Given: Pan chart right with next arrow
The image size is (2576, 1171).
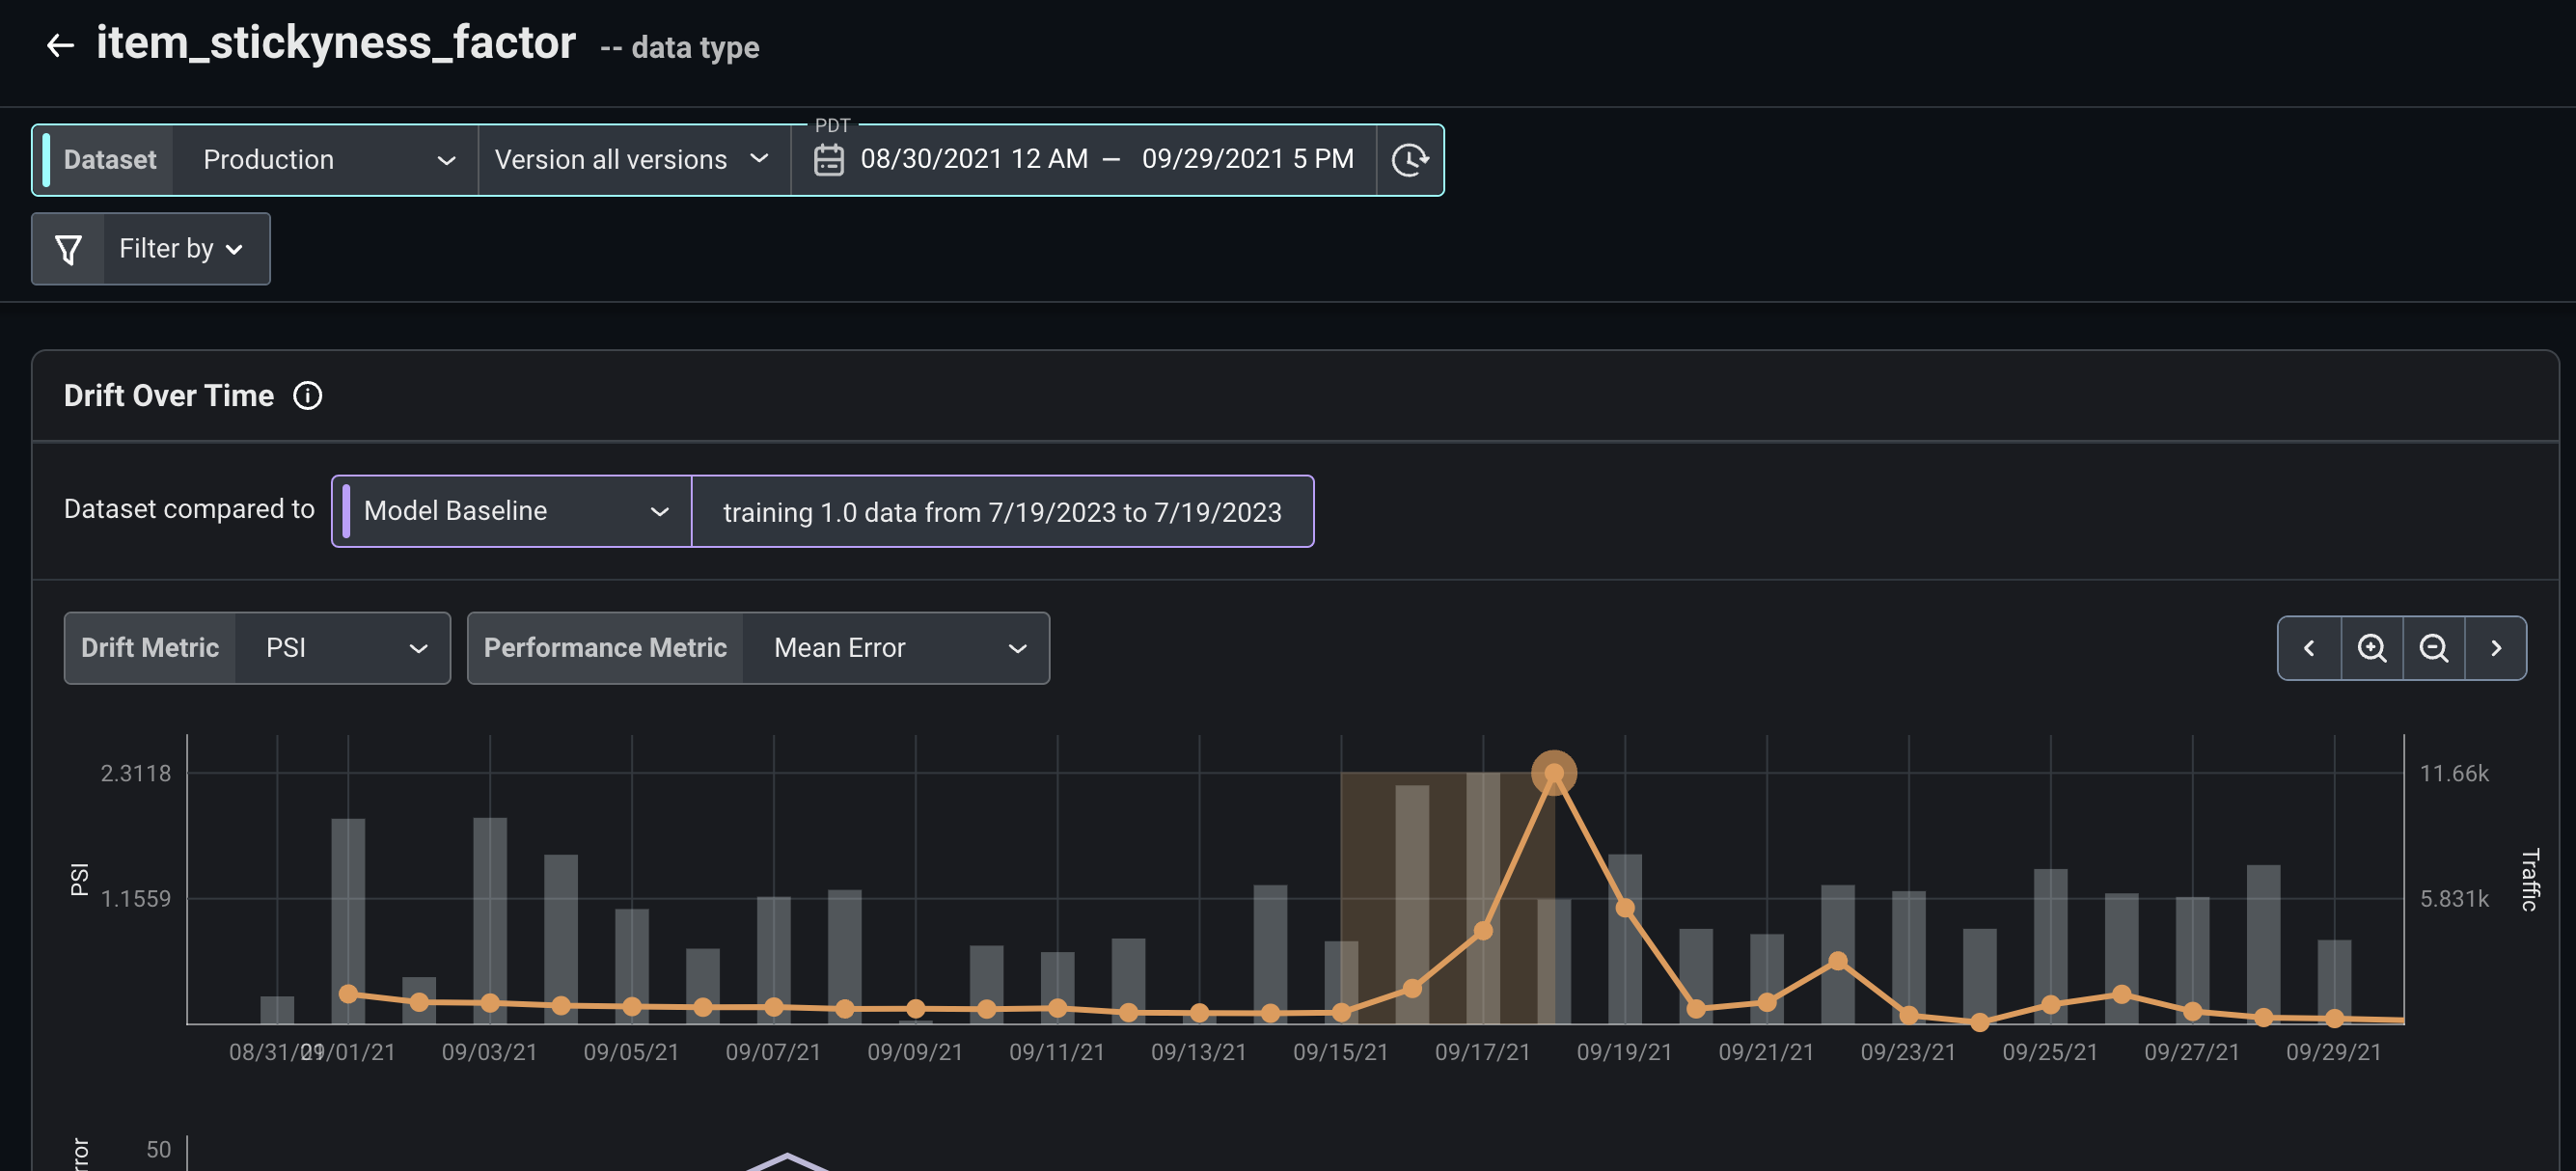Looking at the screenshot, I should coord(2495,648).
